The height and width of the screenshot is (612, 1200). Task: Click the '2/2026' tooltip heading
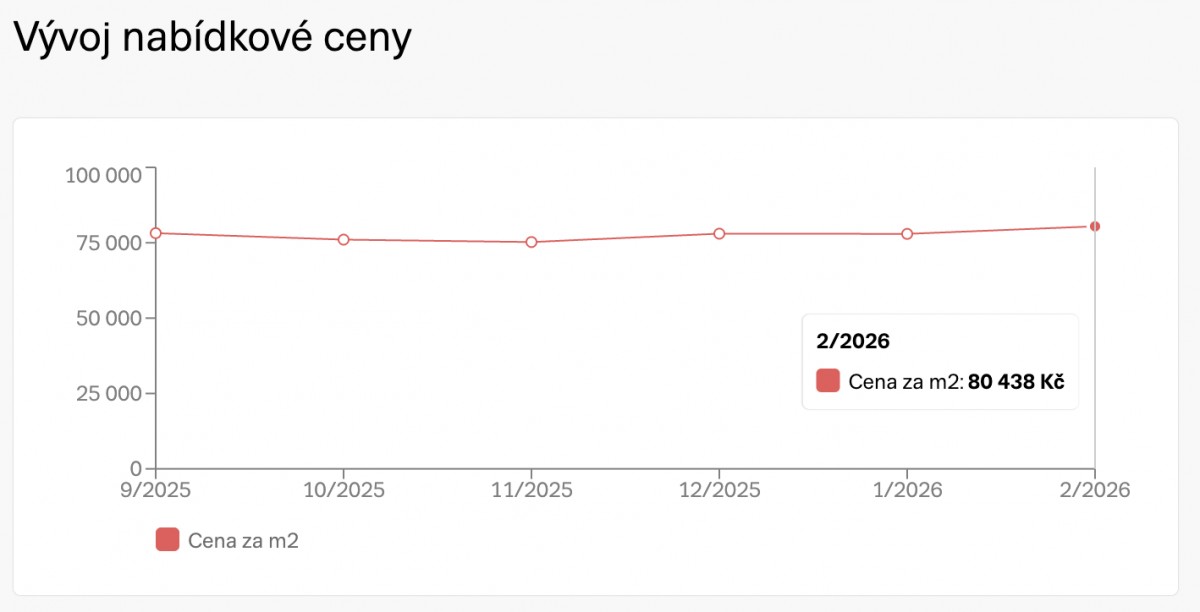pyautogui.click(x=853, y=341)
